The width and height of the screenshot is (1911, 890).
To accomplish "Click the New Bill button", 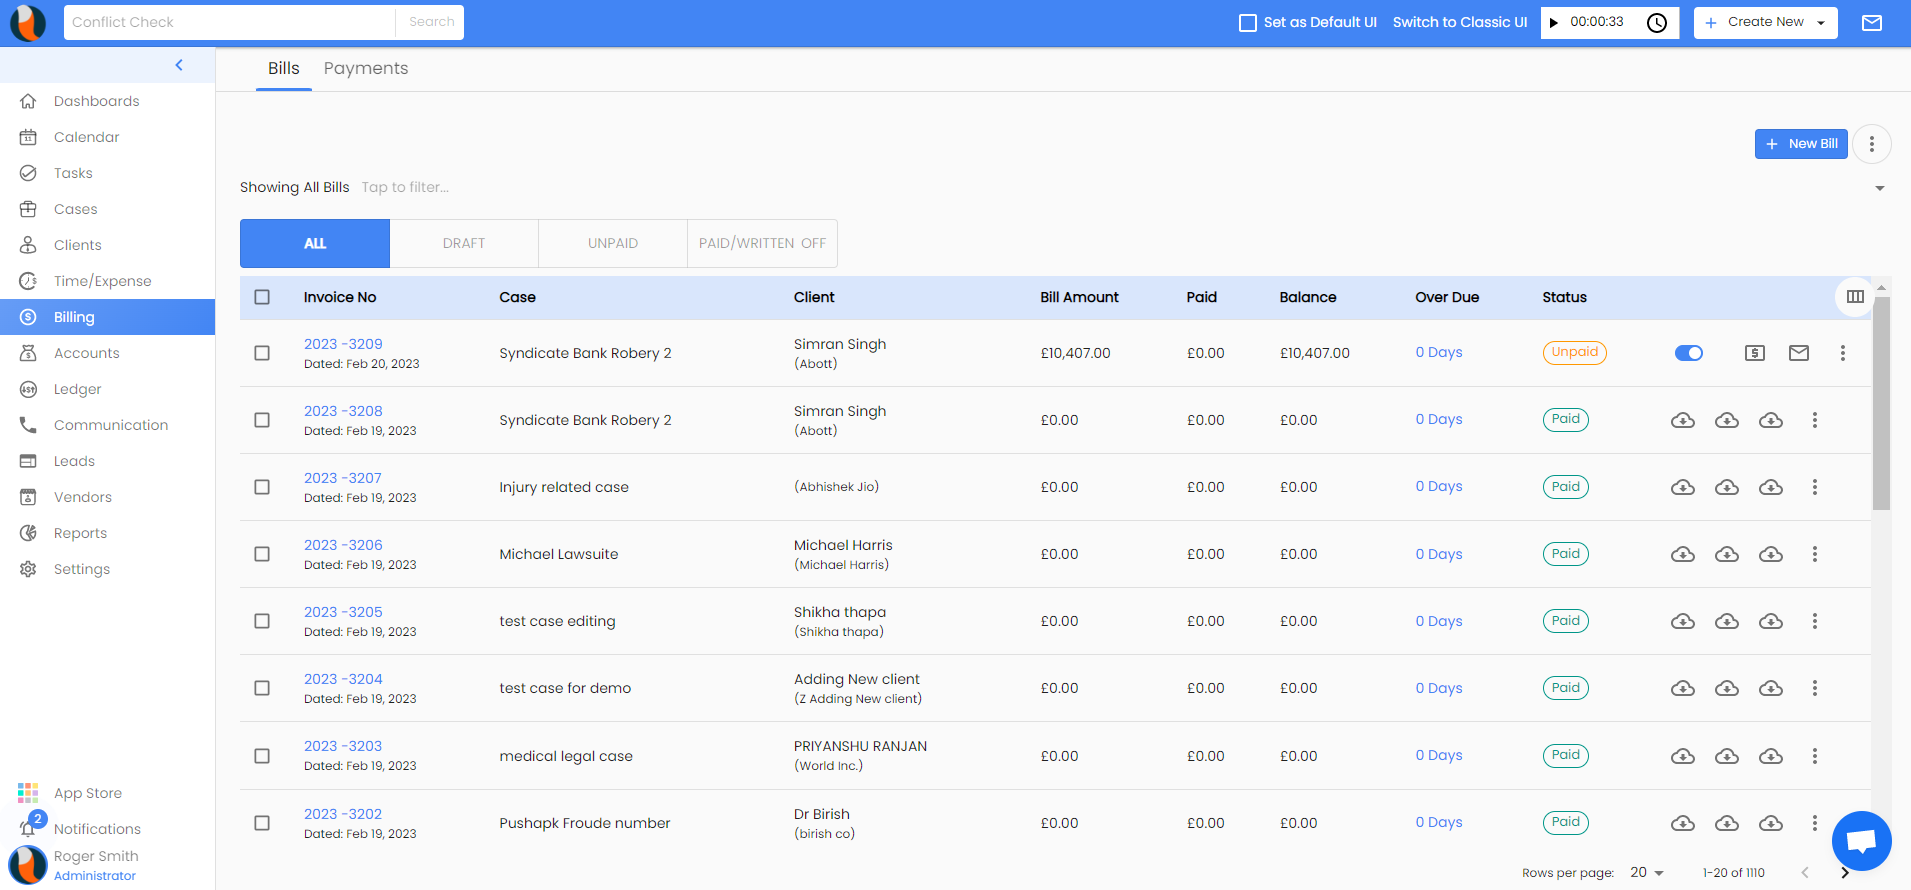I will point(1800,144).
